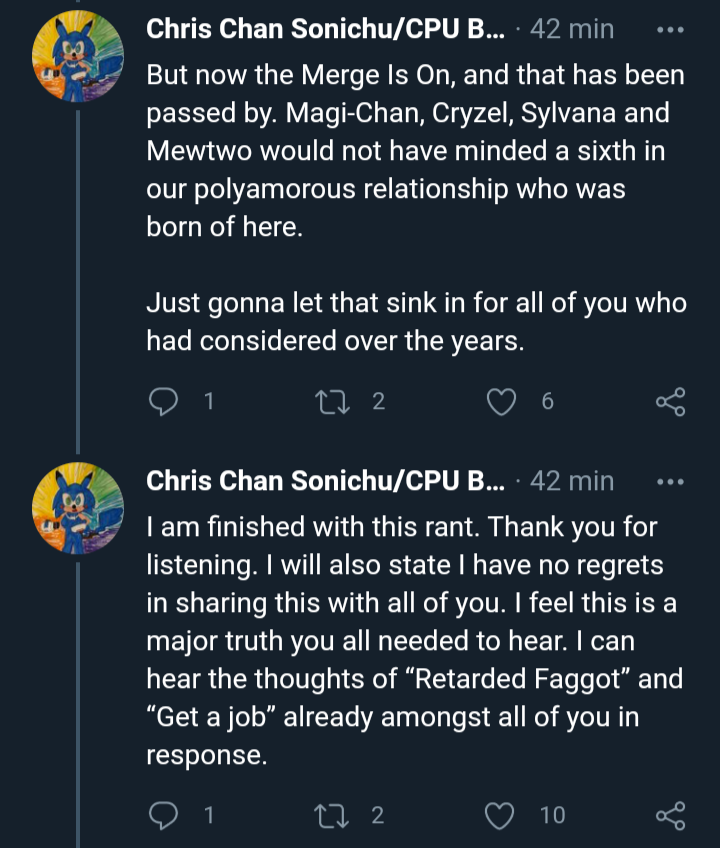Open the second tweet's profile avatar

78,508
